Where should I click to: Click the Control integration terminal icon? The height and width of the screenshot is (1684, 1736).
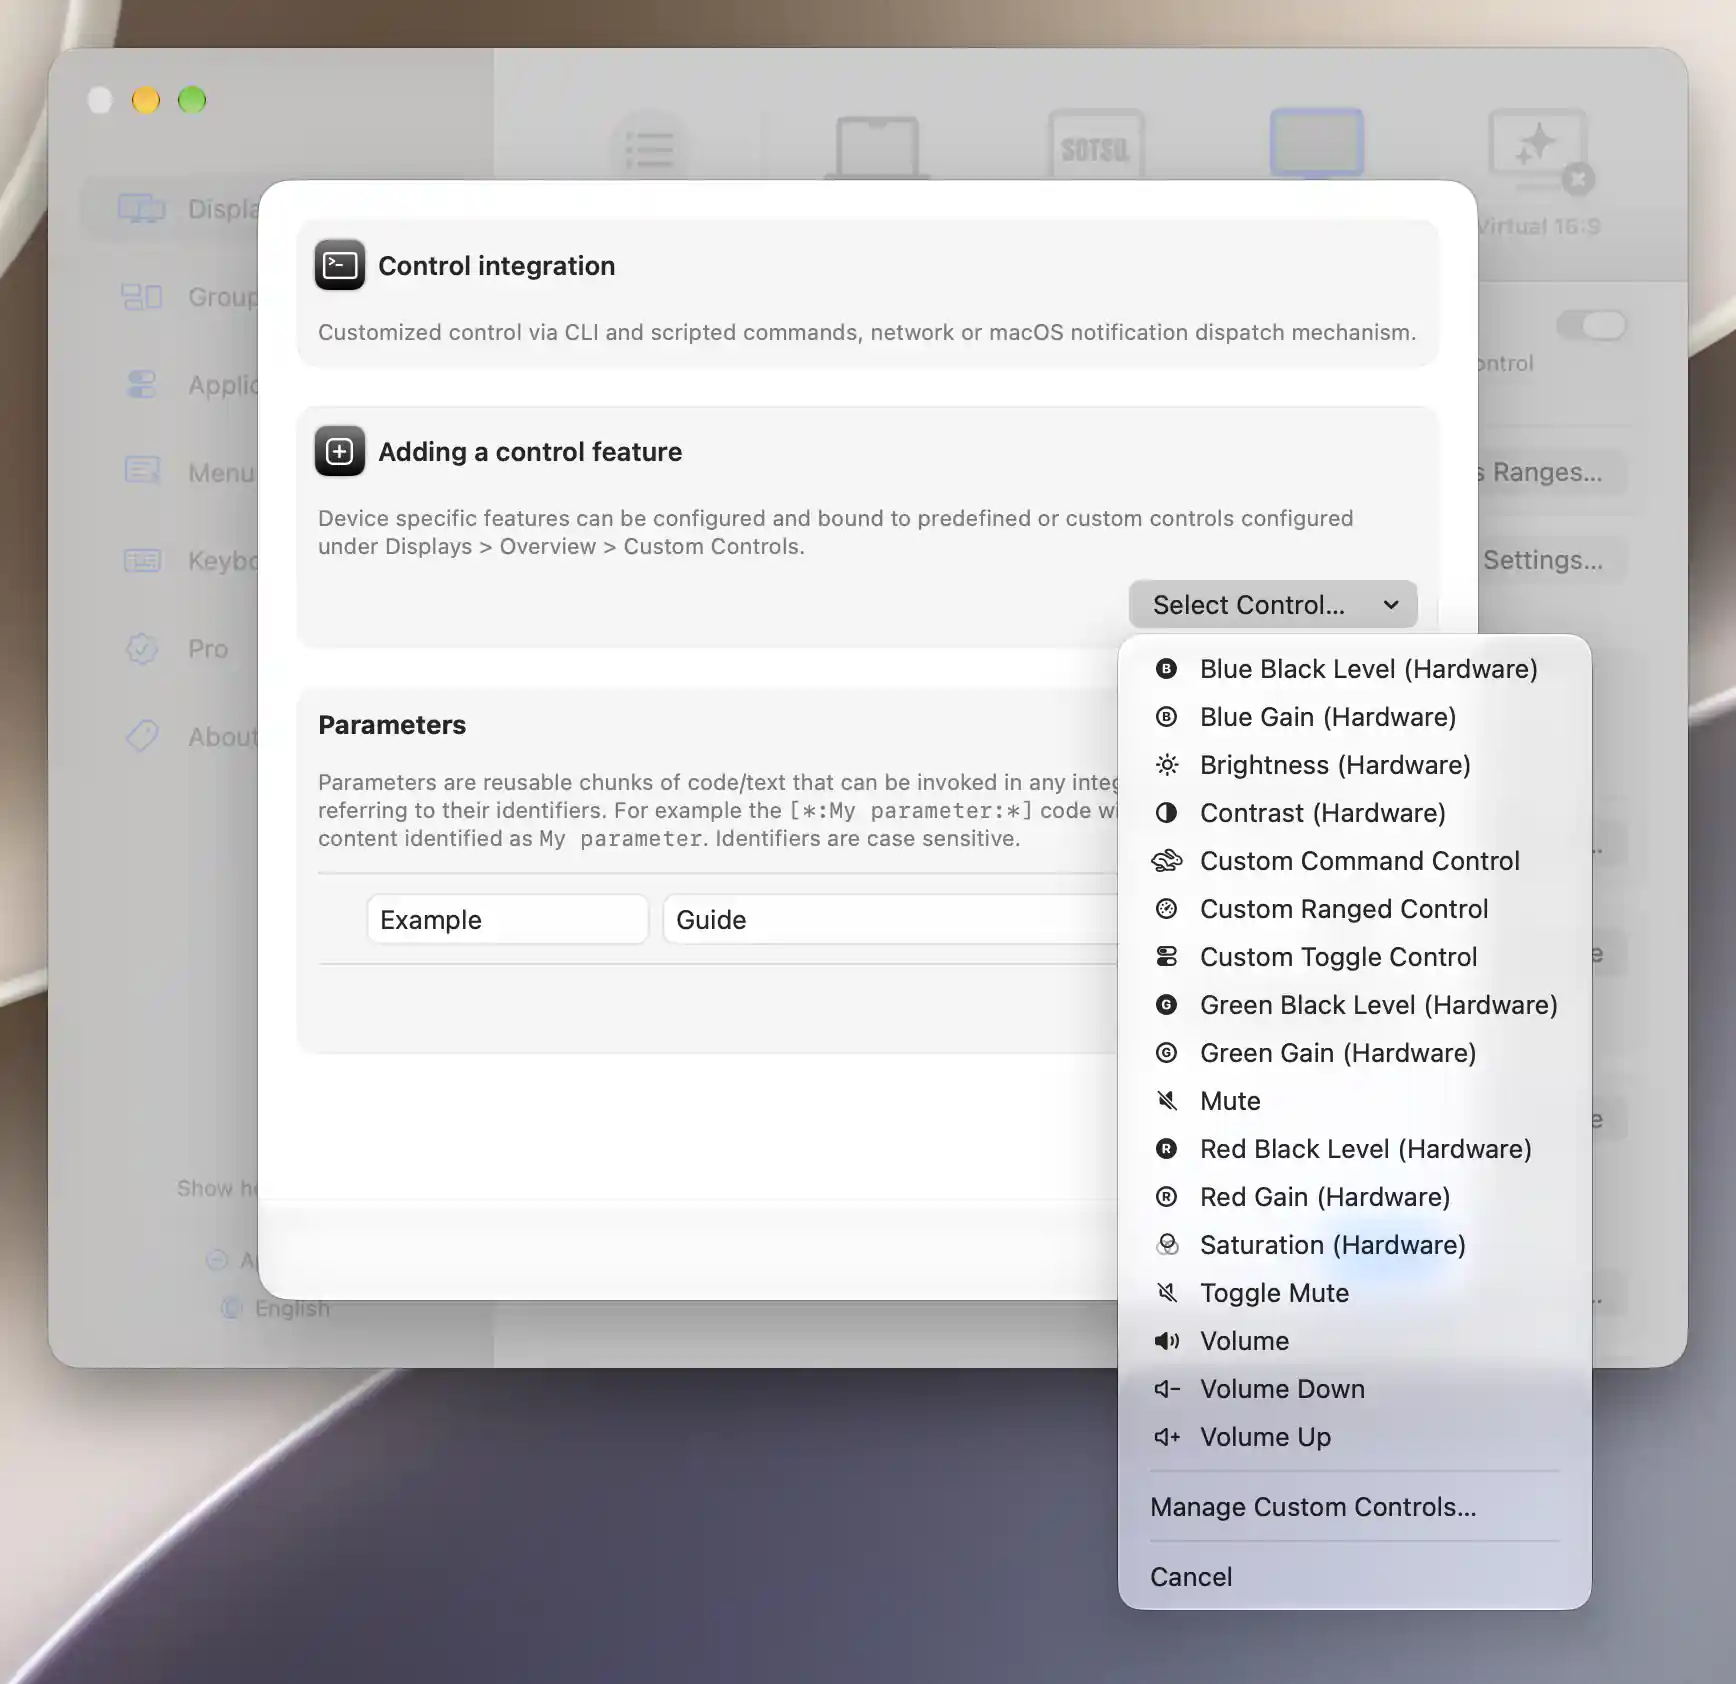pos(340,265)
